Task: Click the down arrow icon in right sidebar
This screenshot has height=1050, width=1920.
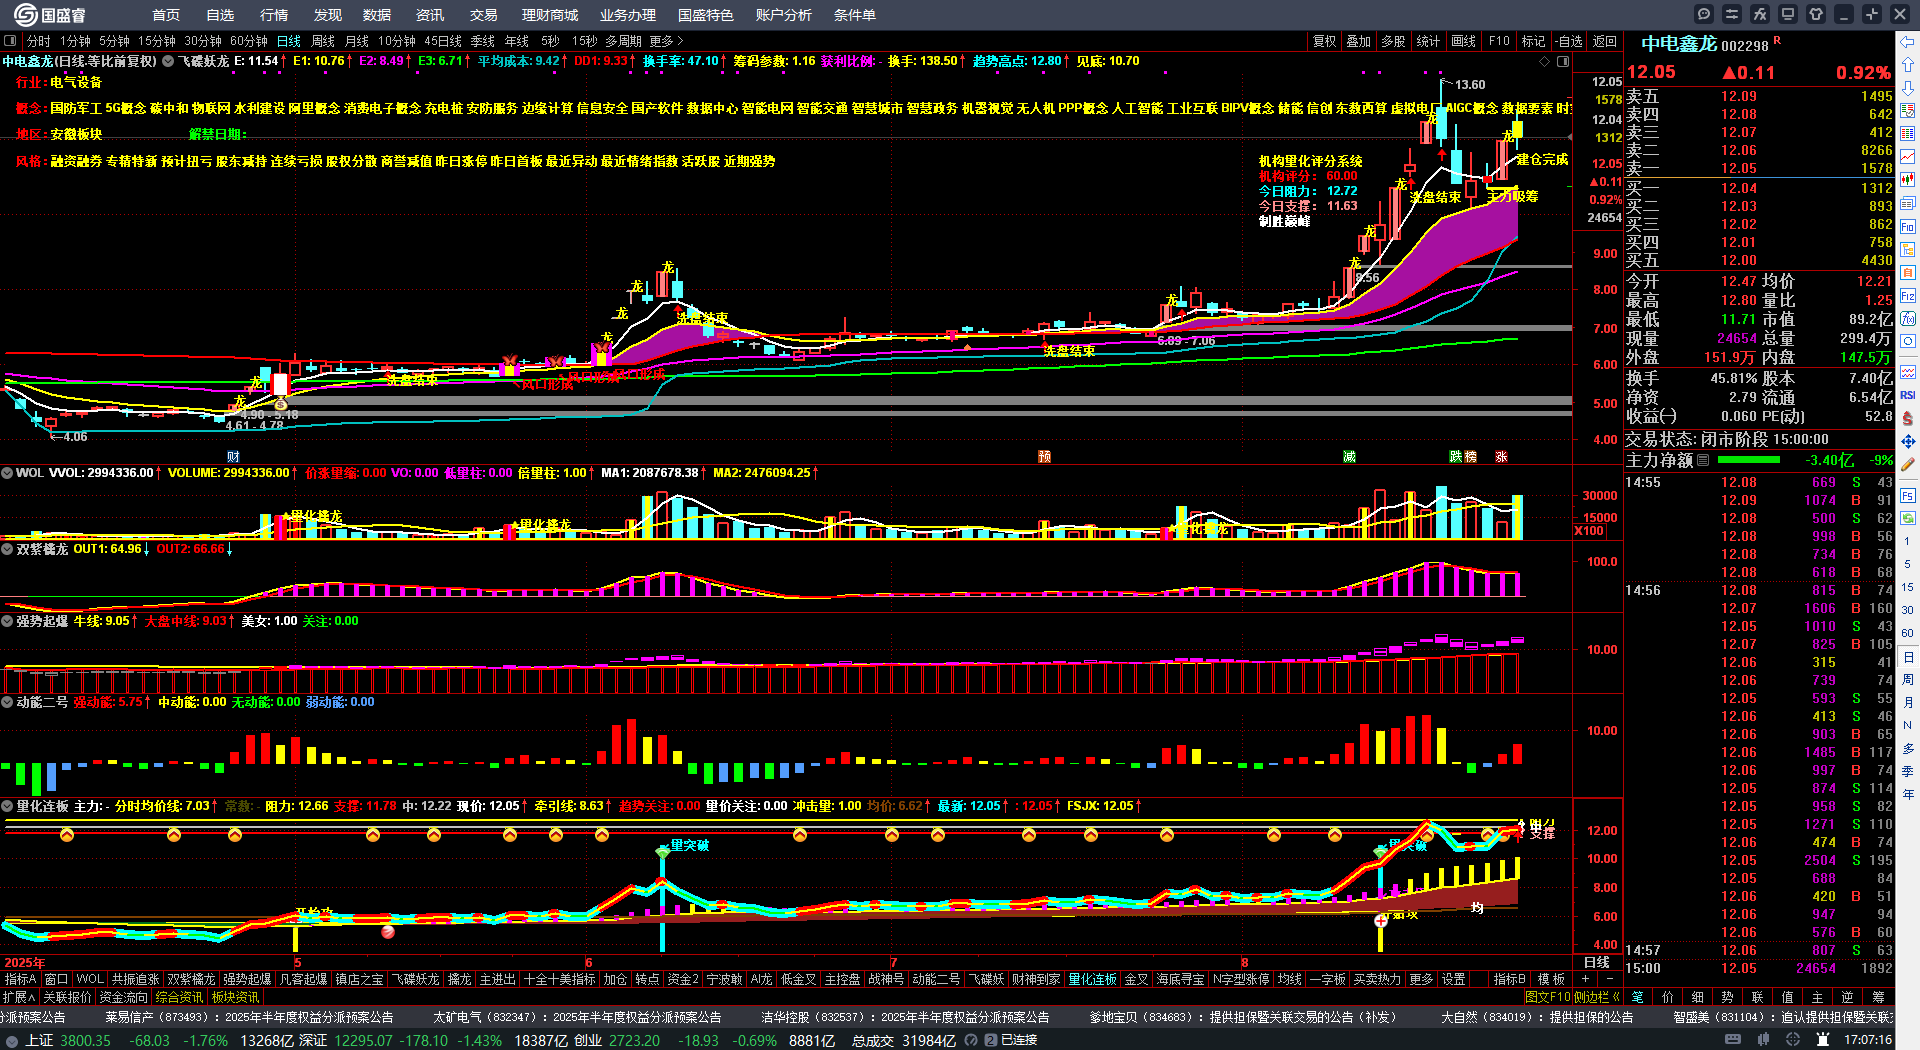Action: tap(1908, 88)
